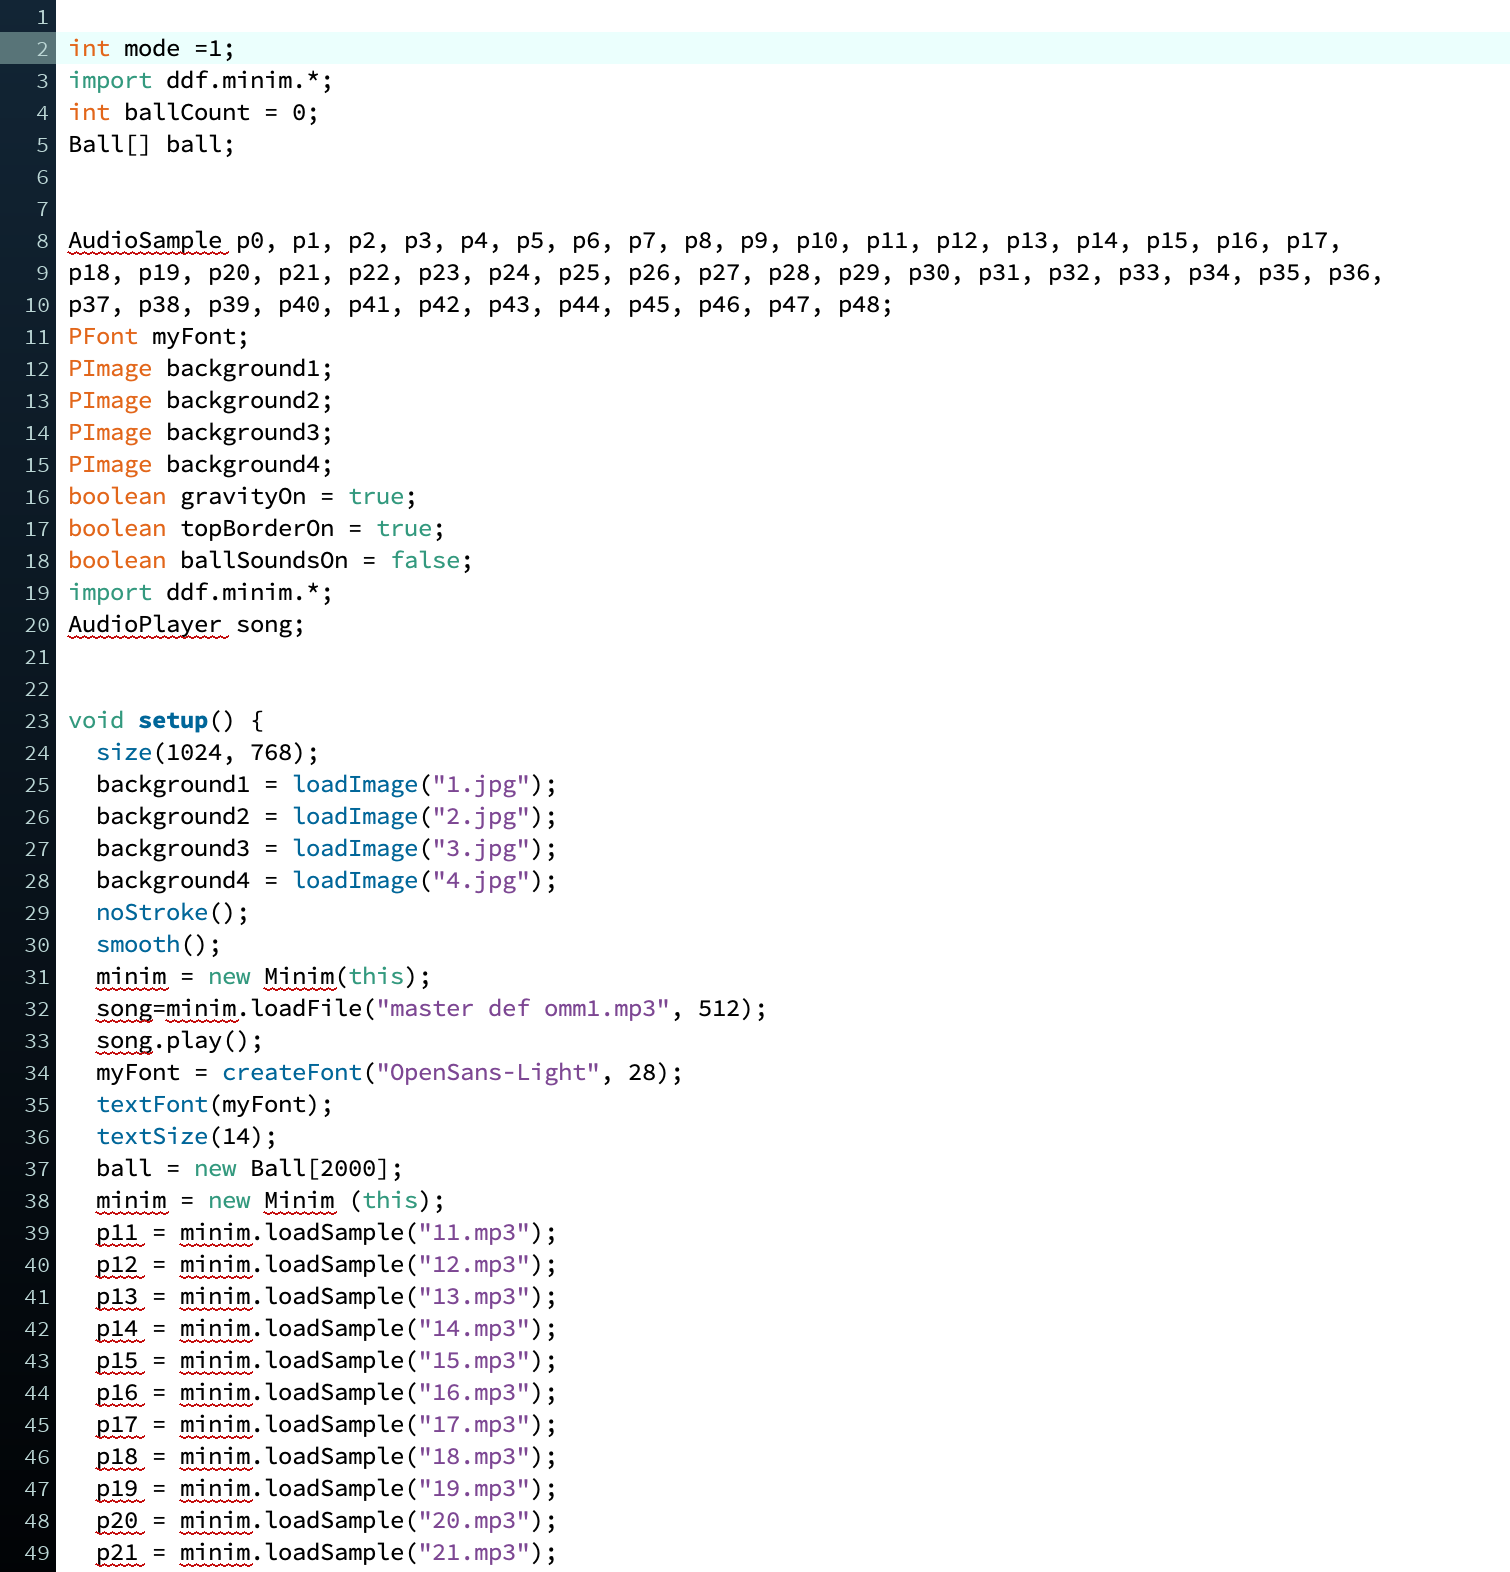Click the loadImage("4.jpg") line
This screenshot has height=1572, width=1510.
click(x=326, y=880)
